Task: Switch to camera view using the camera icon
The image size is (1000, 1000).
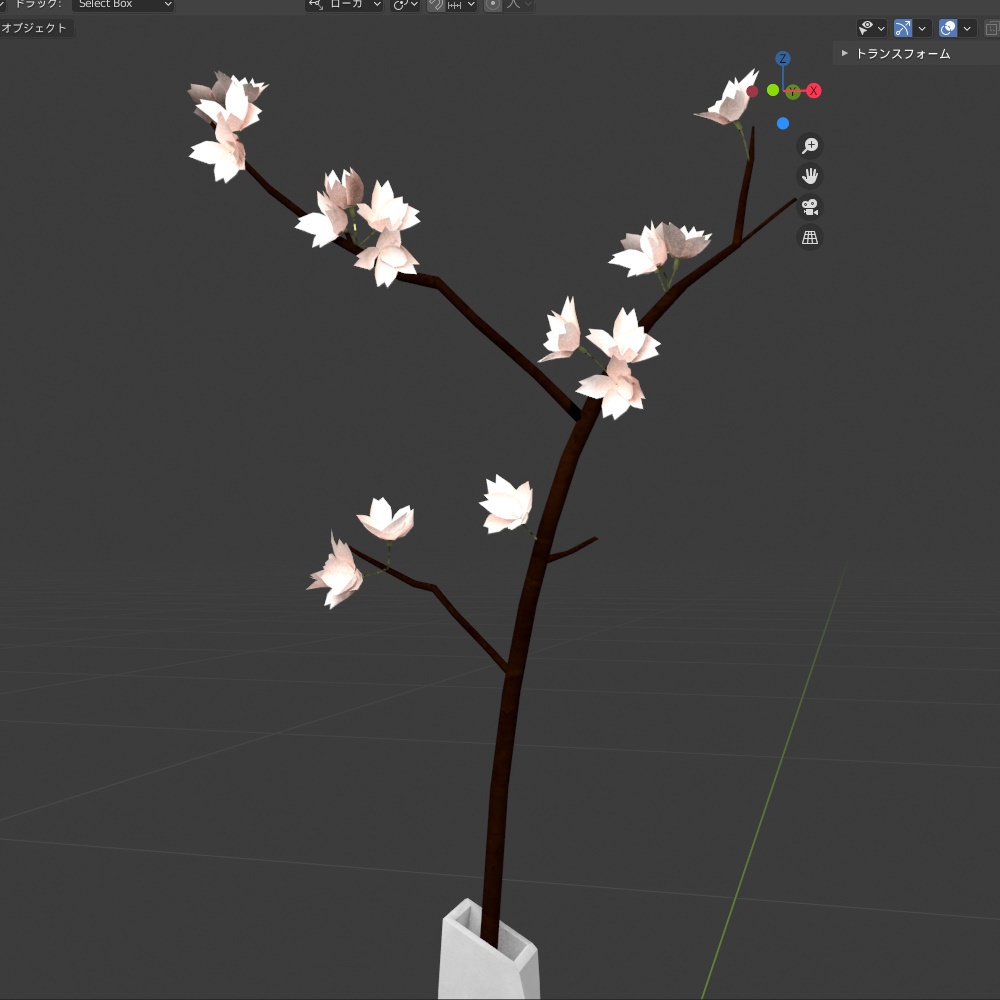Action: point(810,208)
